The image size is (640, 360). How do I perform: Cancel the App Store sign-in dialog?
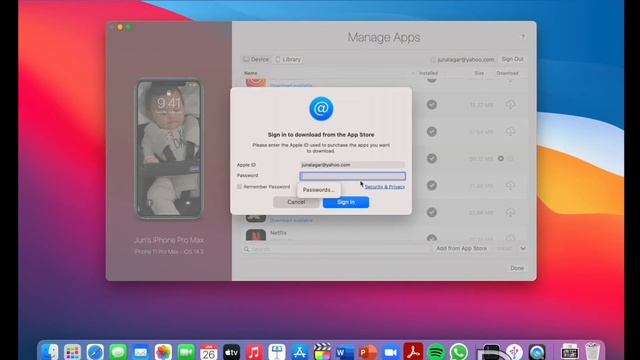[296, 202]
